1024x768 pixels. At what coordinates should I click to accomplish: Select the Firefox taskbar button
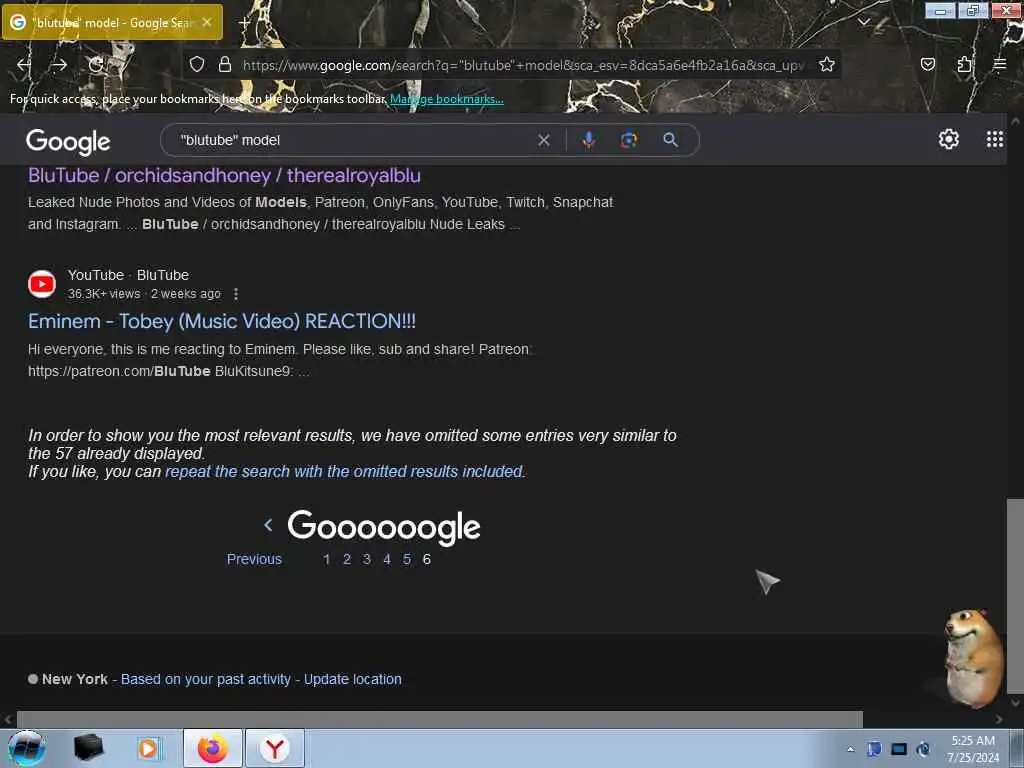pos(212,748)
